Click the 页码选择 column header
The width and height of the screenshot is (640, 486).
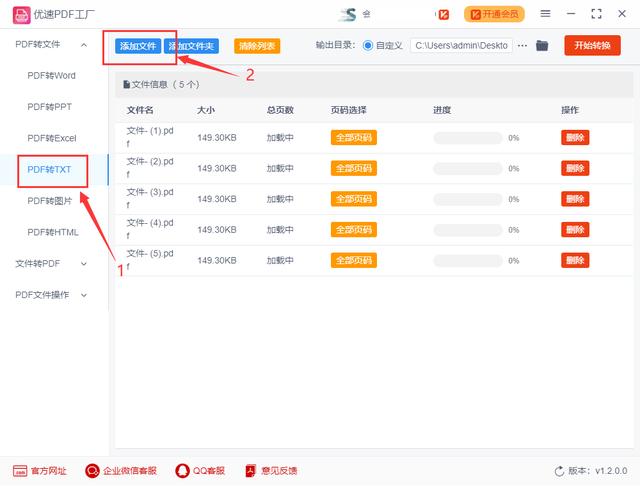(x=349, y=110)
